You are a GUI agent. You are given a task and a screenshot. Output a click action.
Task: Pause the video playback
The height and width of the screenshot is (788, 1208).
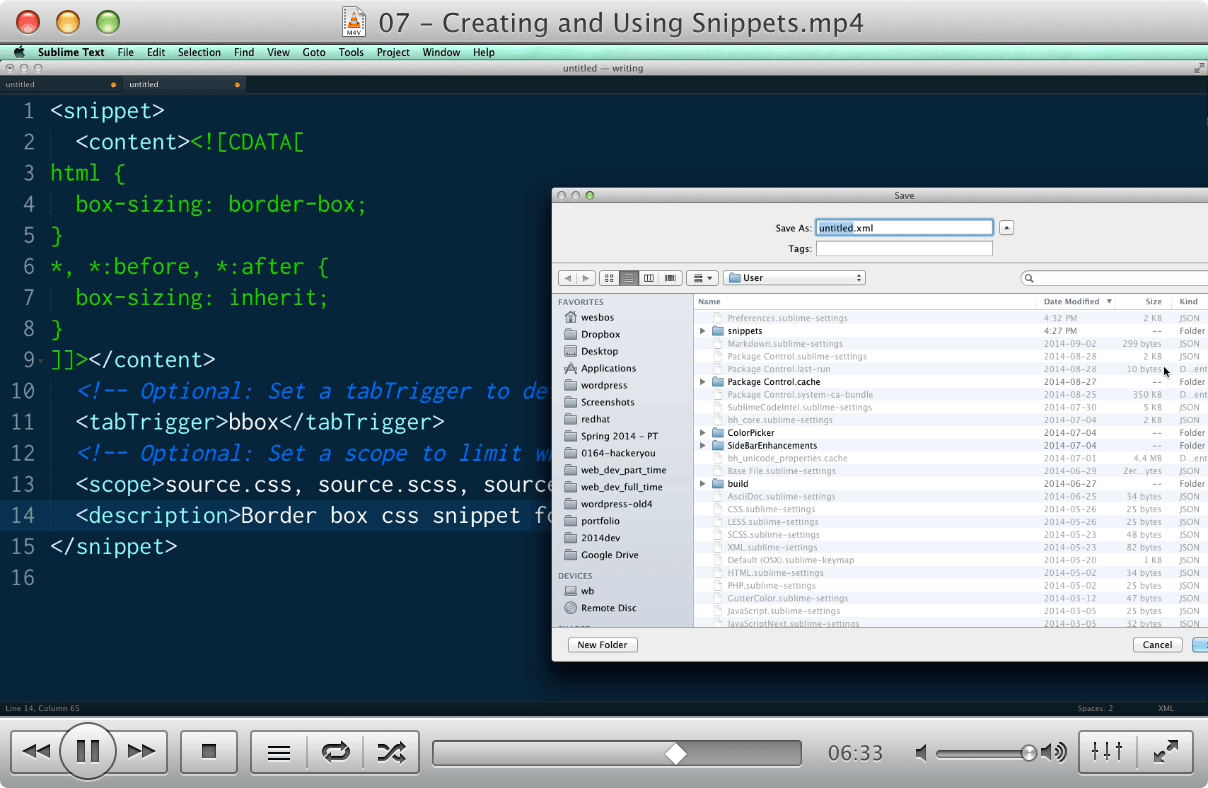(88, 752)
